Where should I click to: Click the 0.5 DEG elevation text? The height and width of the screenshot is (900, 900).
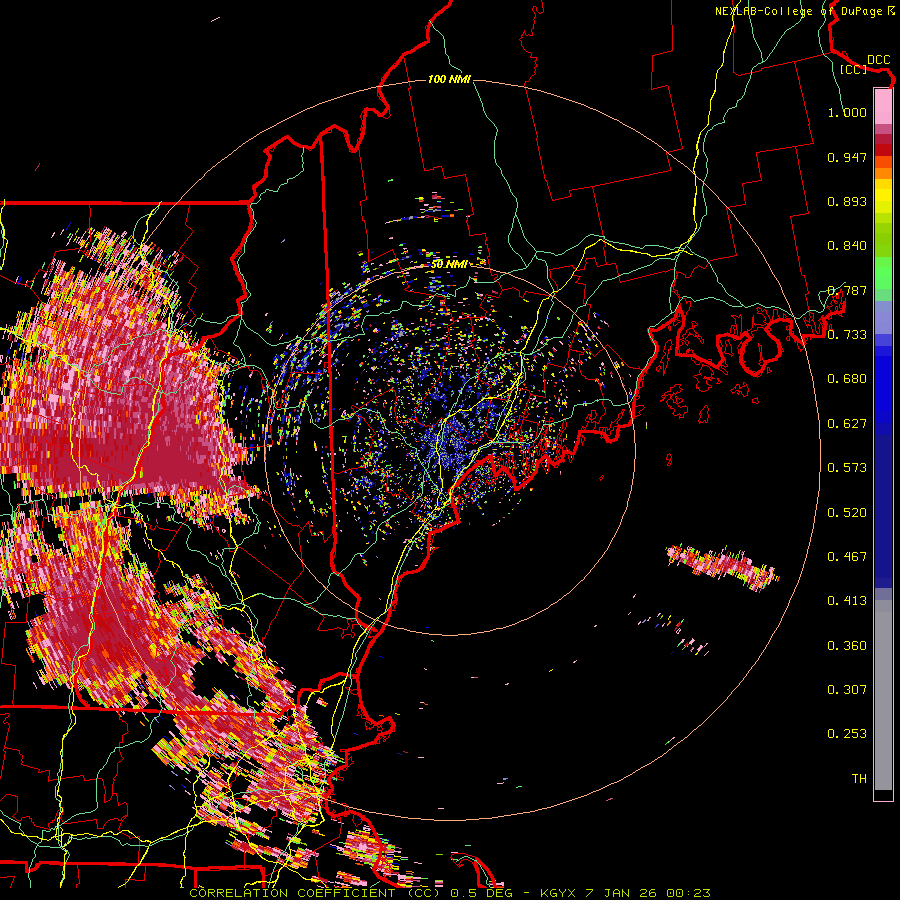(483, 893)
